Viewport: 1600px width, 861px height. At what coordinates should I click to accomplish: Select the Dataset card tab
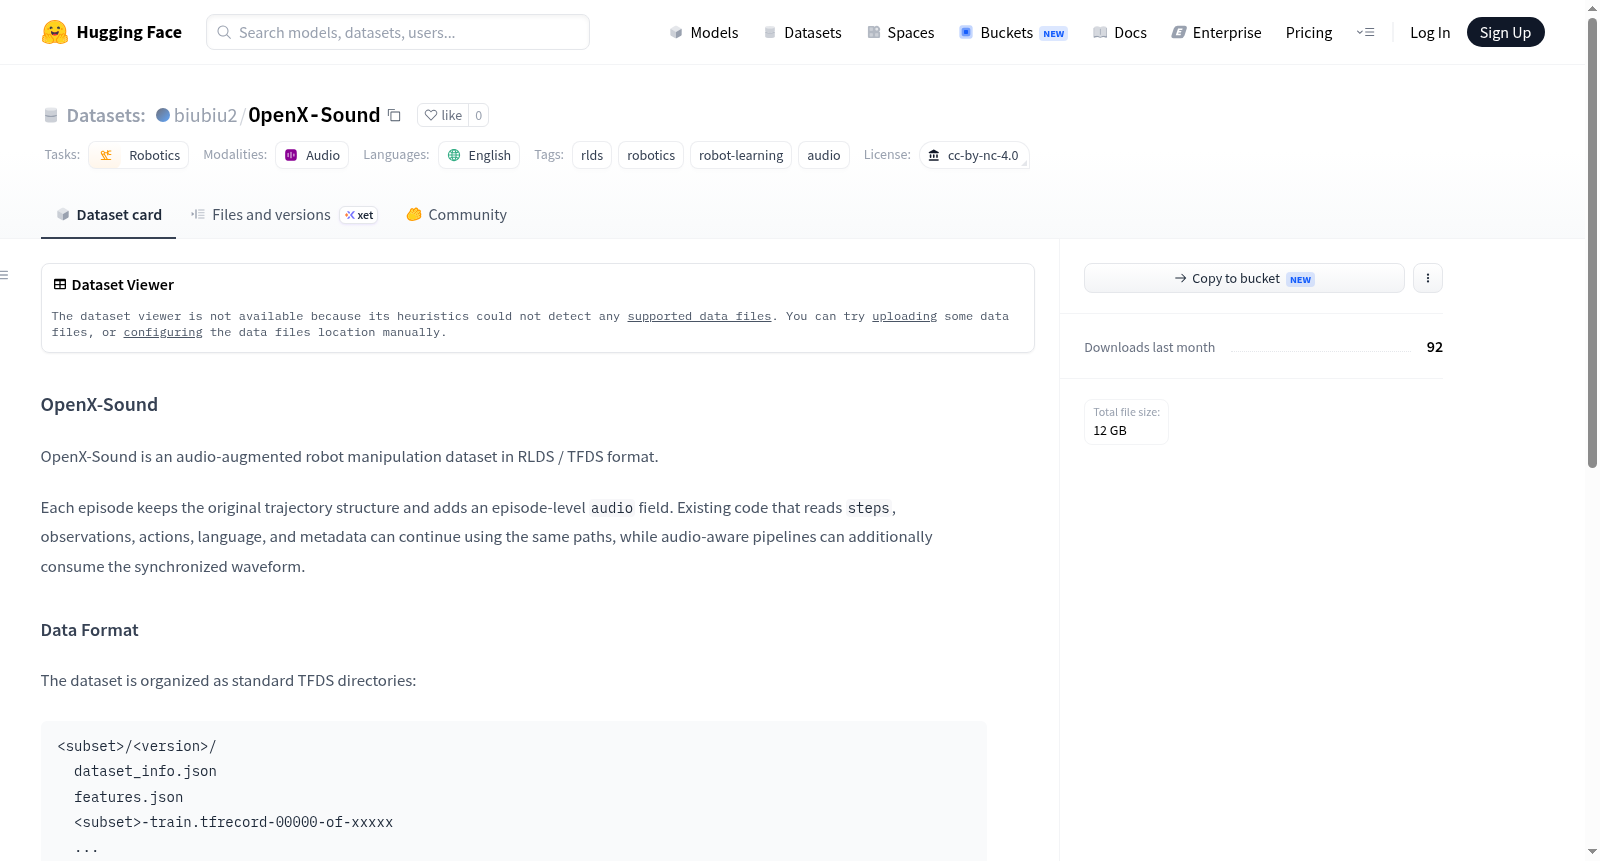point(108,215)
